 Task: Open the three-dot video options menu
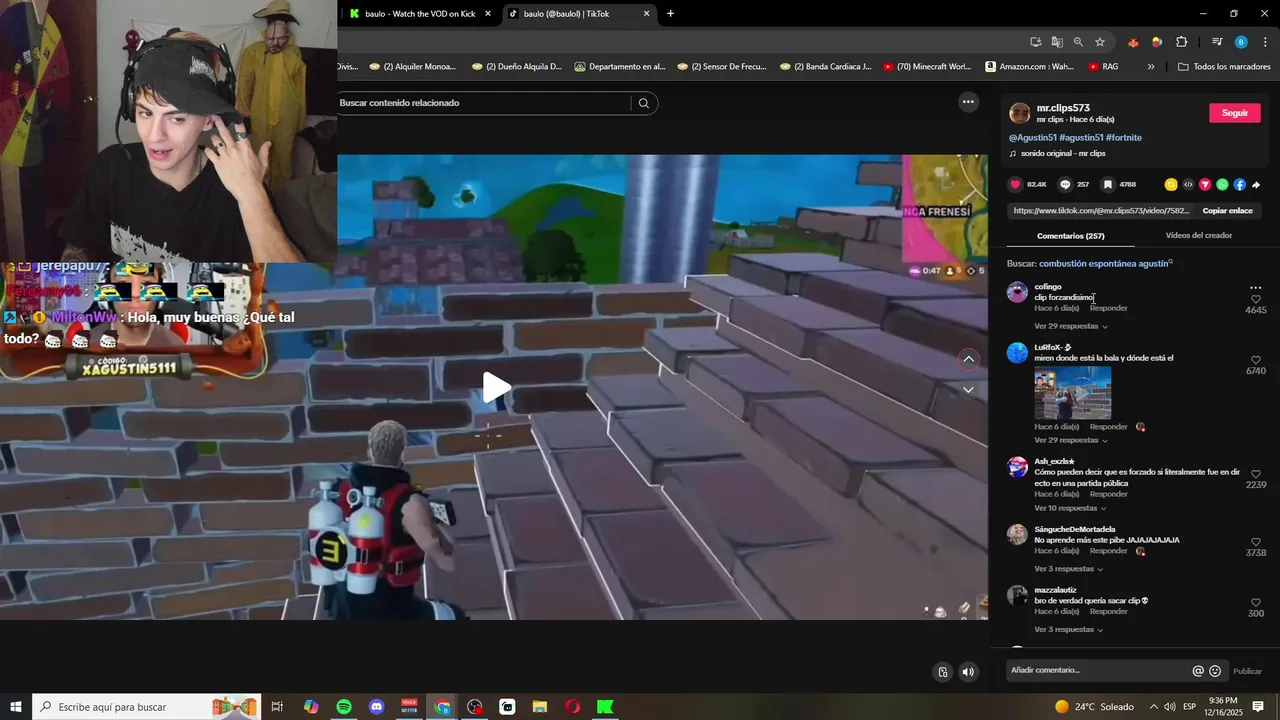click(967, 102)
